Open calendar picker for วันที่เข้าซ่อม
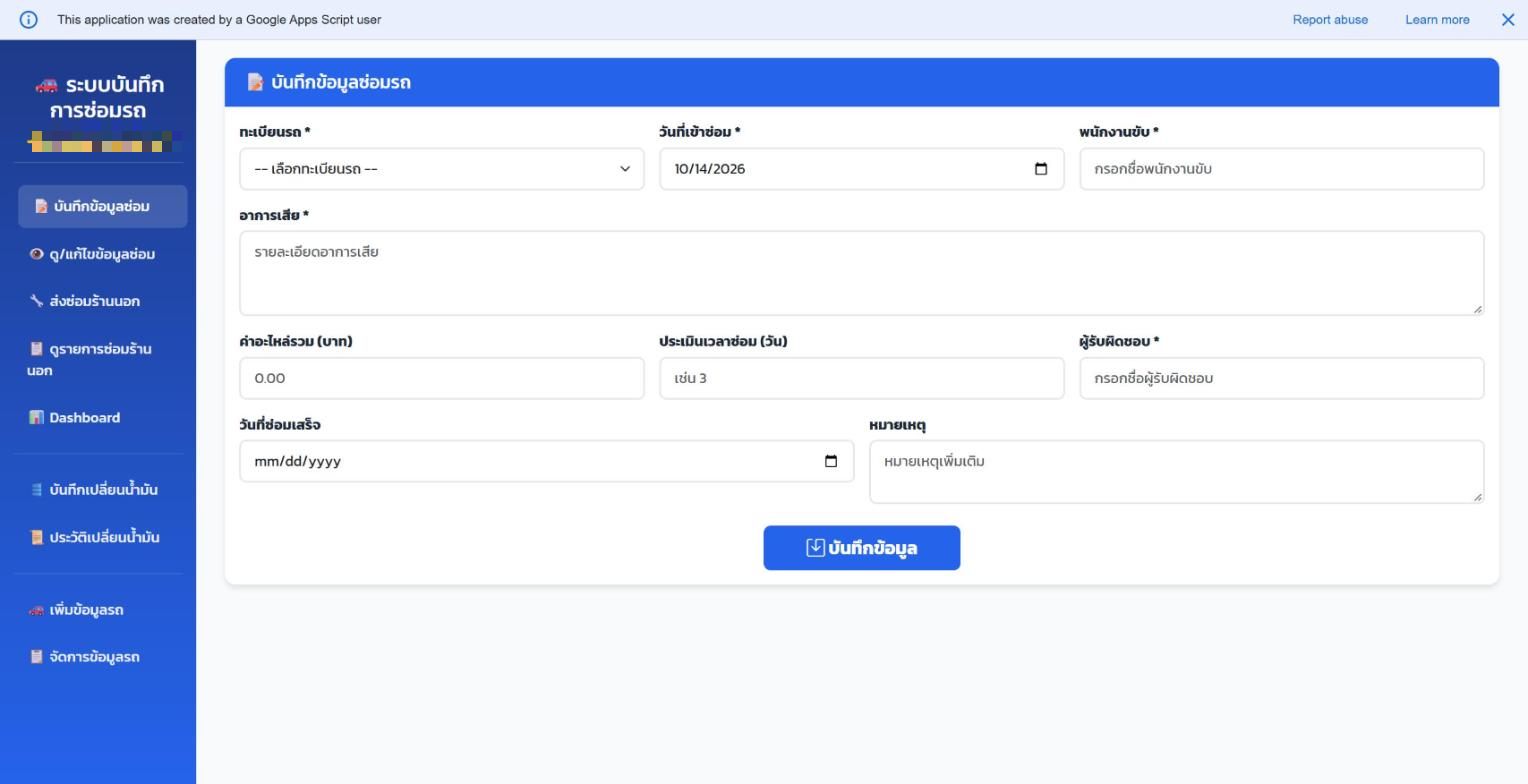 click(1041, 169)
